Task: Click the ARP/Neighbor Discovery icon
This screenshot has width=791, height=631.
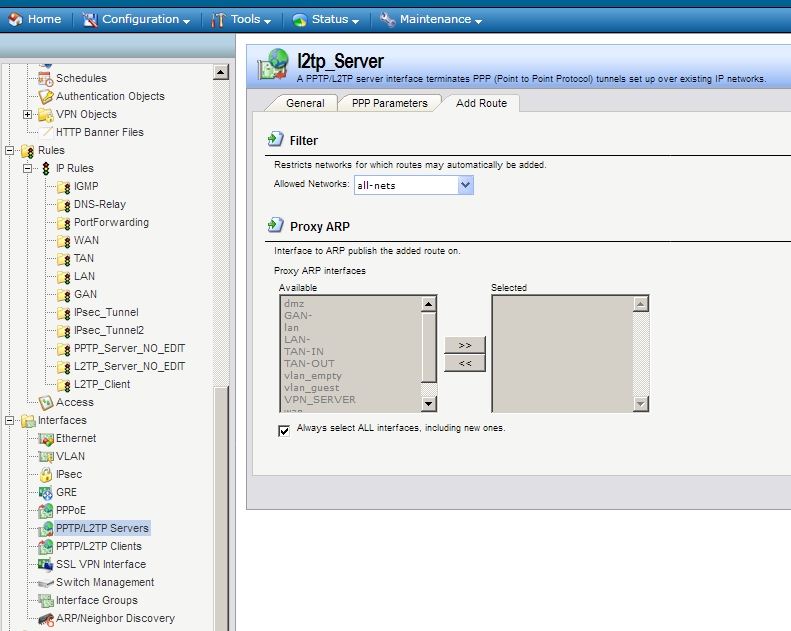Action: [x=46, y=619]
